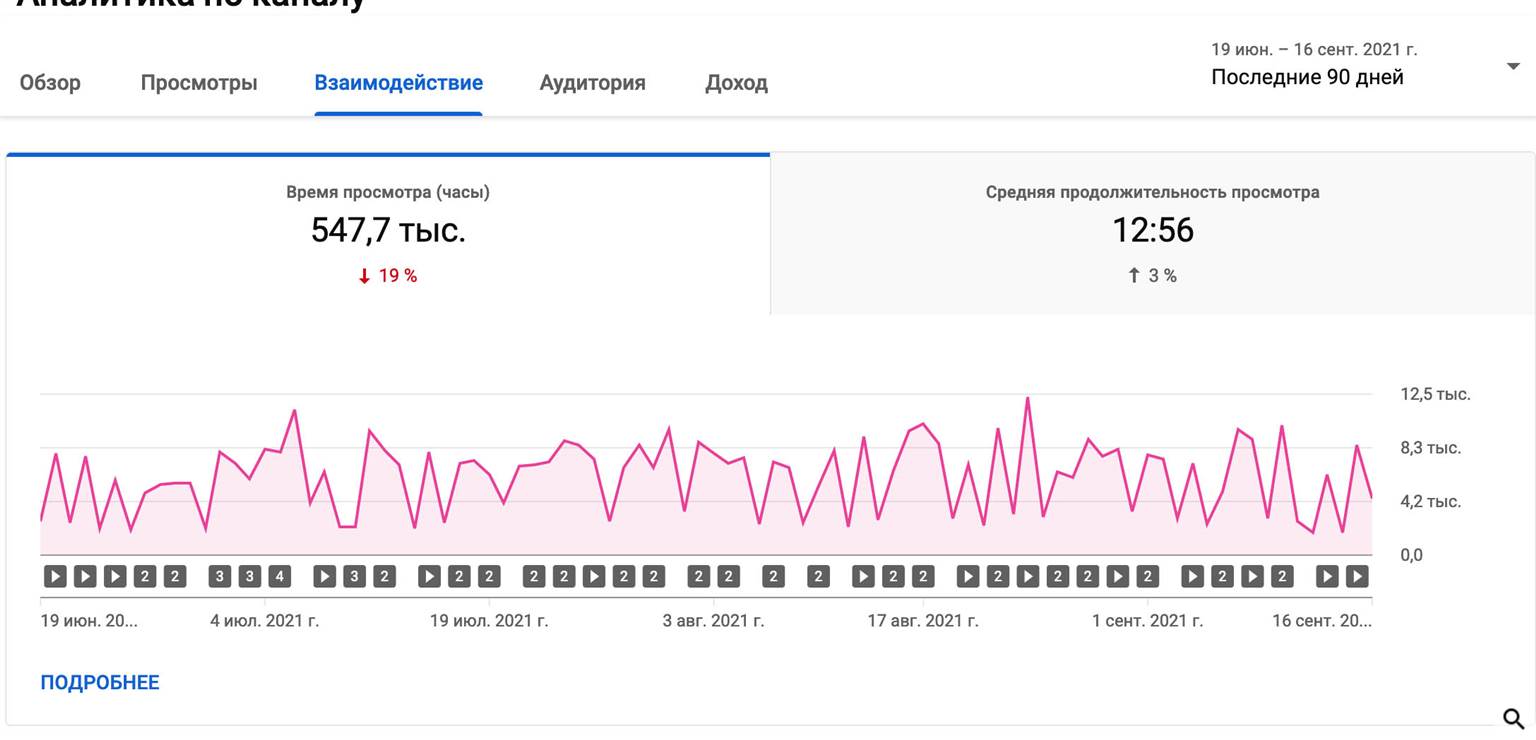The height and width of the screenshot is (740, 1536).
Task: Select the Взаимодействие tab
Action: click(x=399, y=83)
